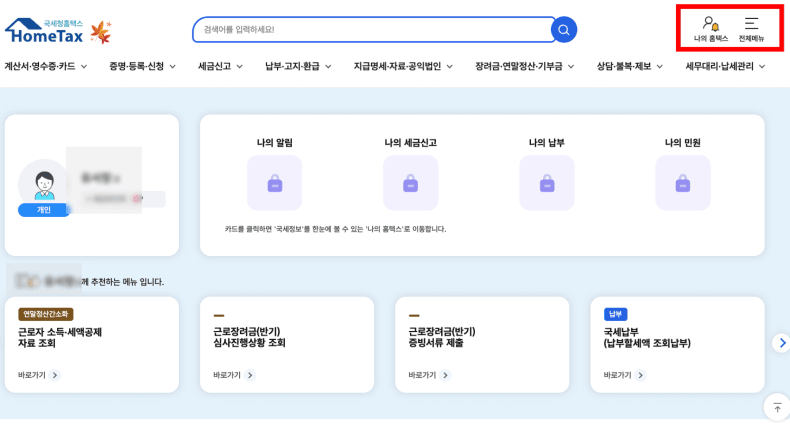
Task: Expand 납부·고지·환급 menu chevron
Action: 328,66
